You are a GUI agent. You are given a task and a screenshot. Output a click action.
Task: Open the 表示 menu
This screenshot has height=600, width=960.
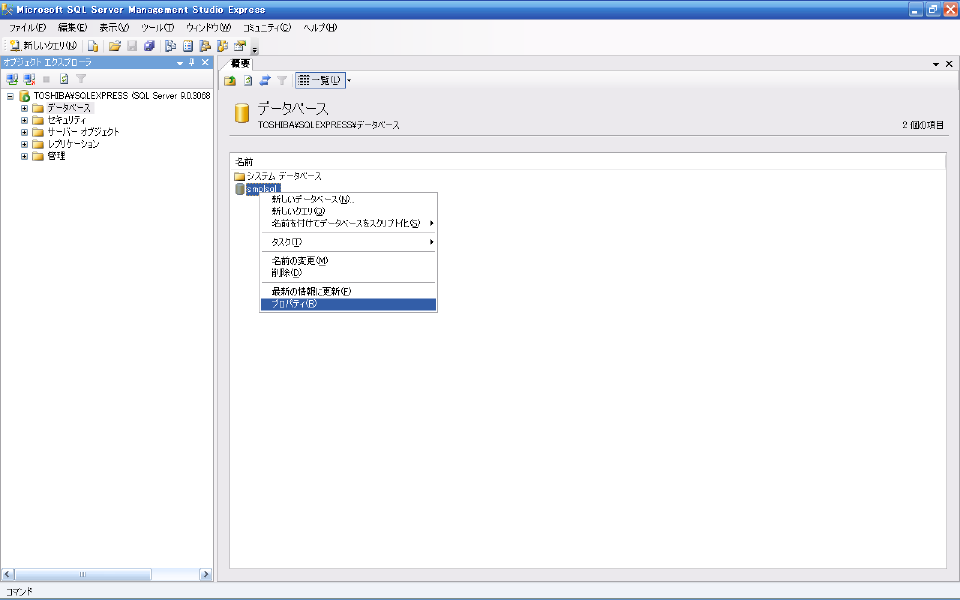(x=114, y=28)
